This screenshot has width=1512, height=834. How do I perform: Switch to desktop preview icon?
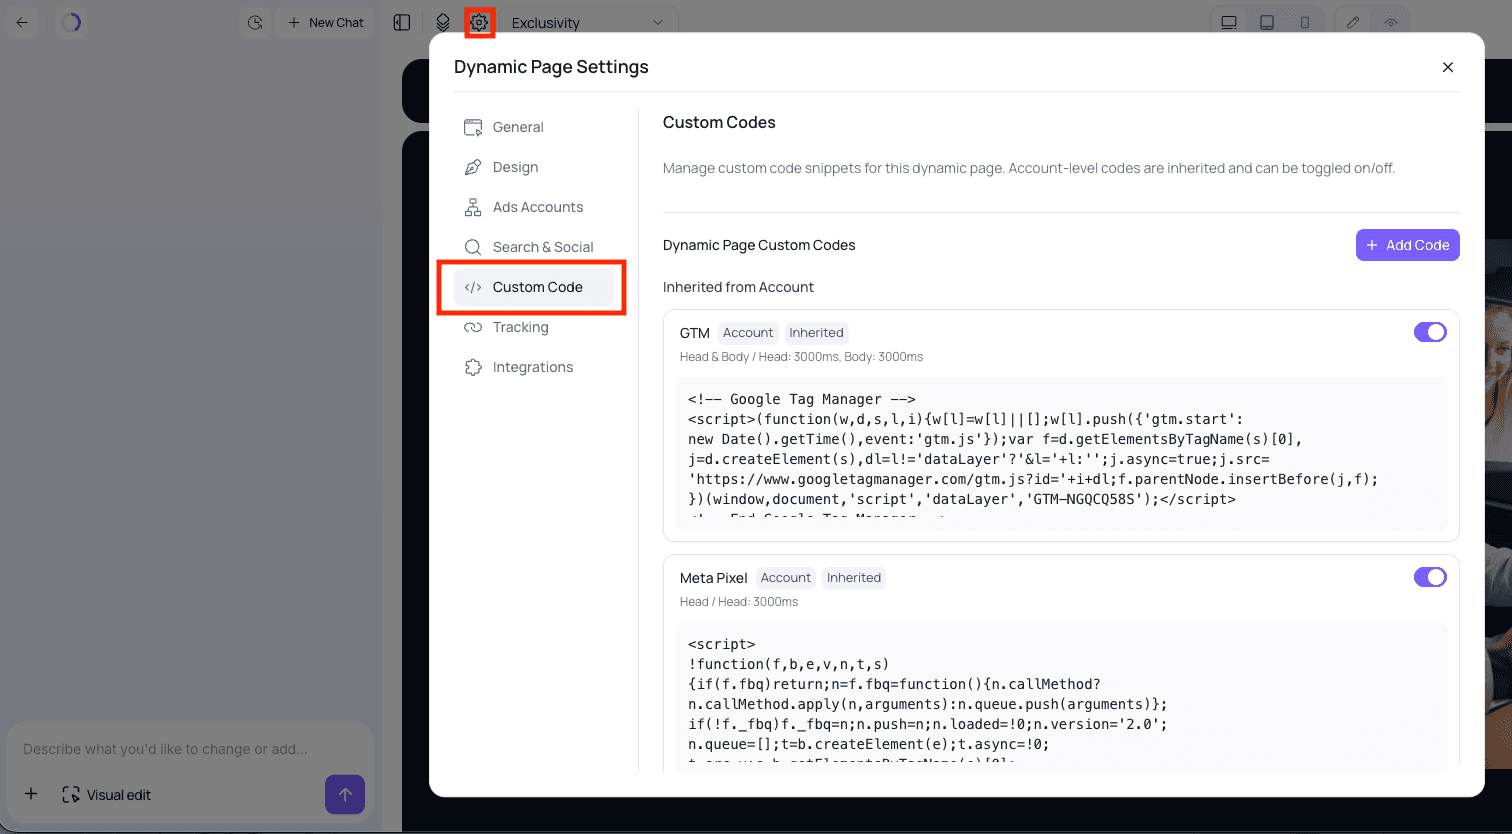point(1229,22)
